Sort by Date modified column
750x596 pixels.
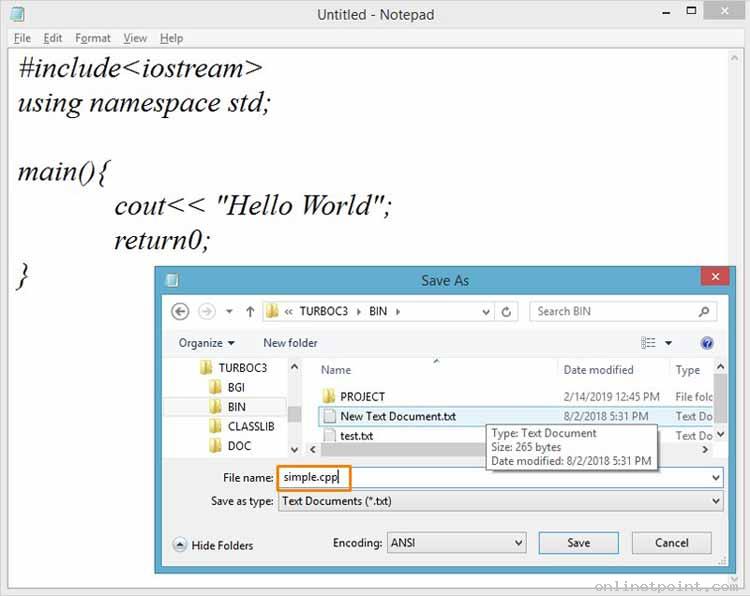(598, 370)
